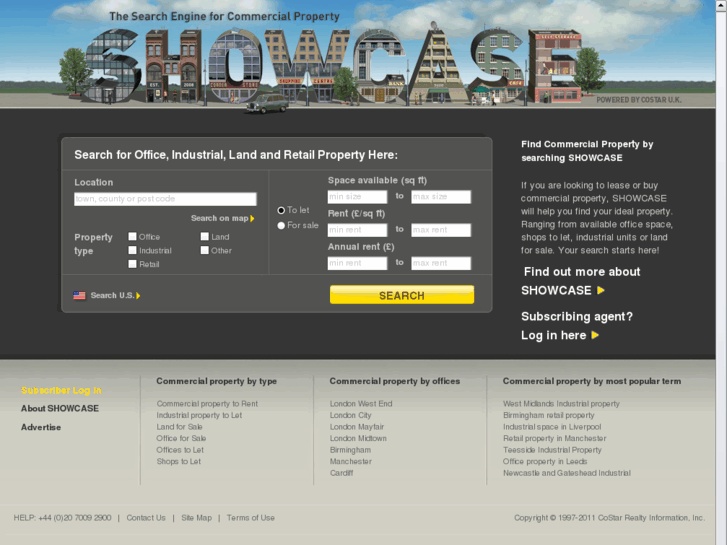Open Site Map footer link
The height and width of the screenshot is (545, 727).
(197, 518)
